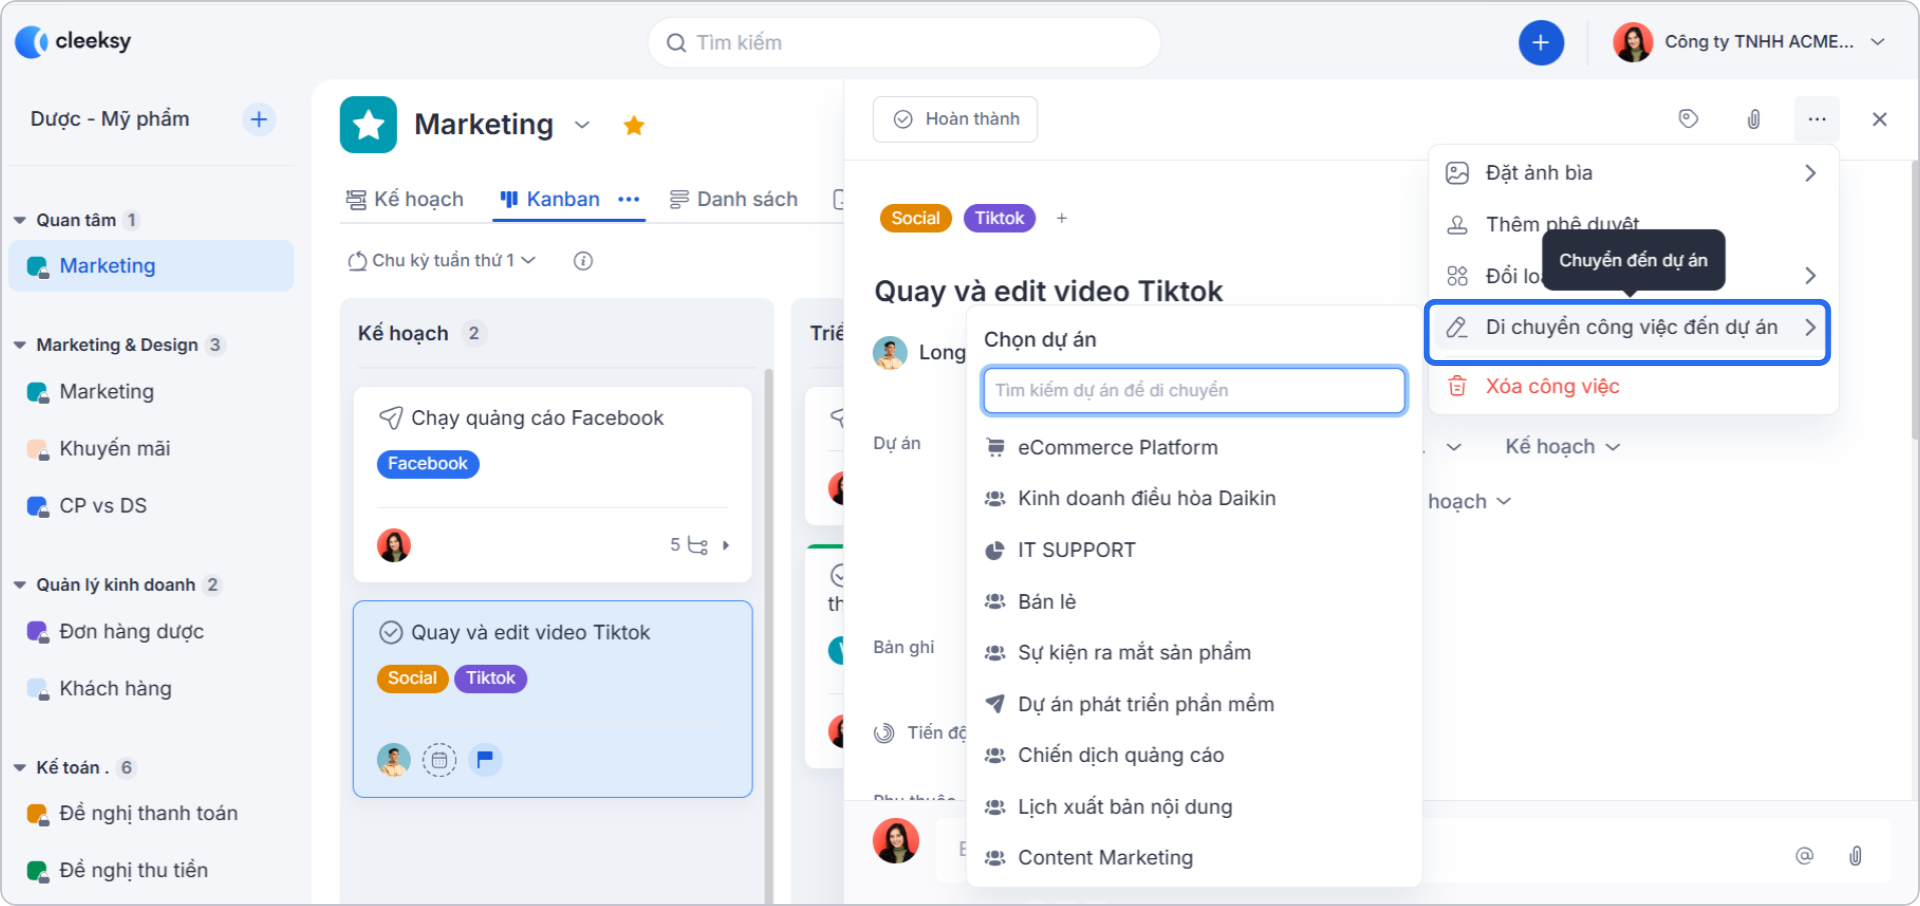Click the three-dot more options icon
The width and height of the screenshot is (1920, 906).
pos(1817,119)
